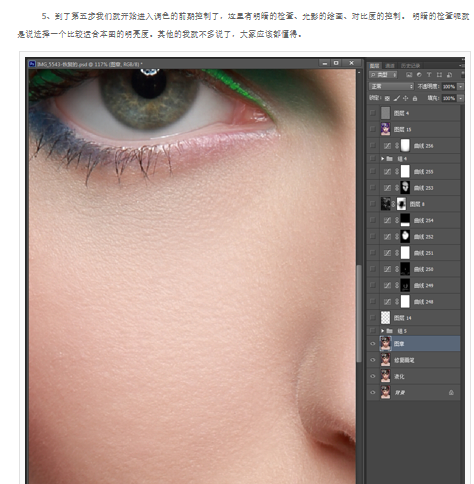Screen dimensions: 474x484
Task: Filter layers by smart object icon
Action: 449,75
